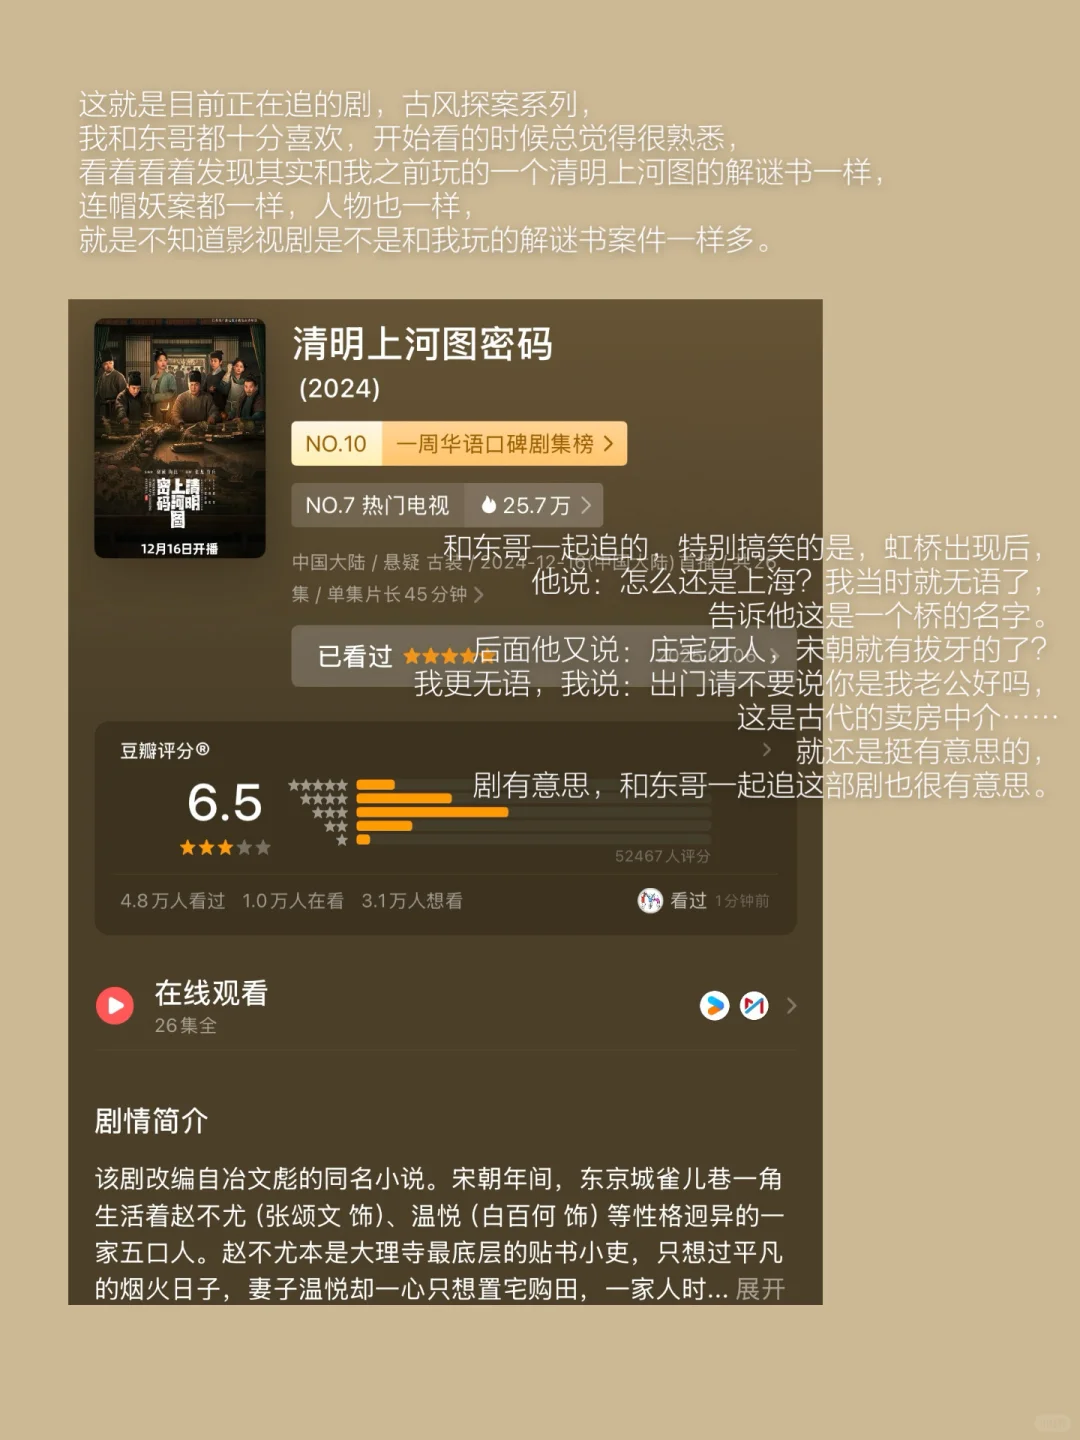This screenshot has height=1440, width=1080.
Task: Tap the flame popularity icon near 25.7万
Action: pyautogui.click(x=488, y=505)
